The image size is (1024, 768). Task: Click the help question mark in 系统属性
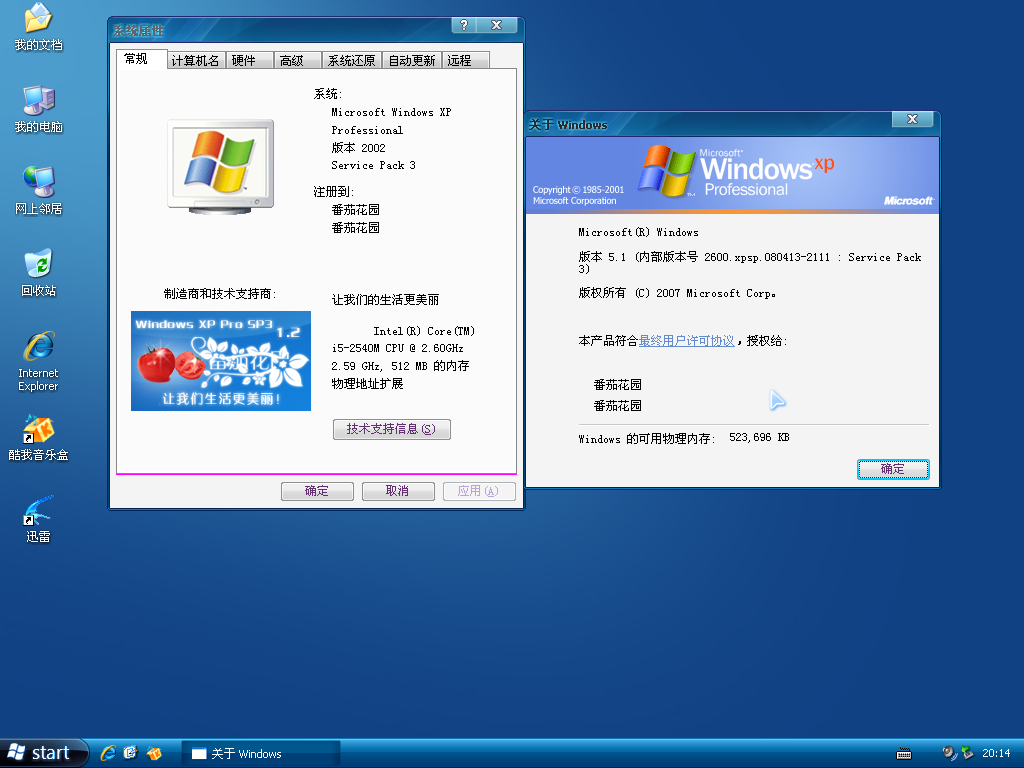(464, 25)
